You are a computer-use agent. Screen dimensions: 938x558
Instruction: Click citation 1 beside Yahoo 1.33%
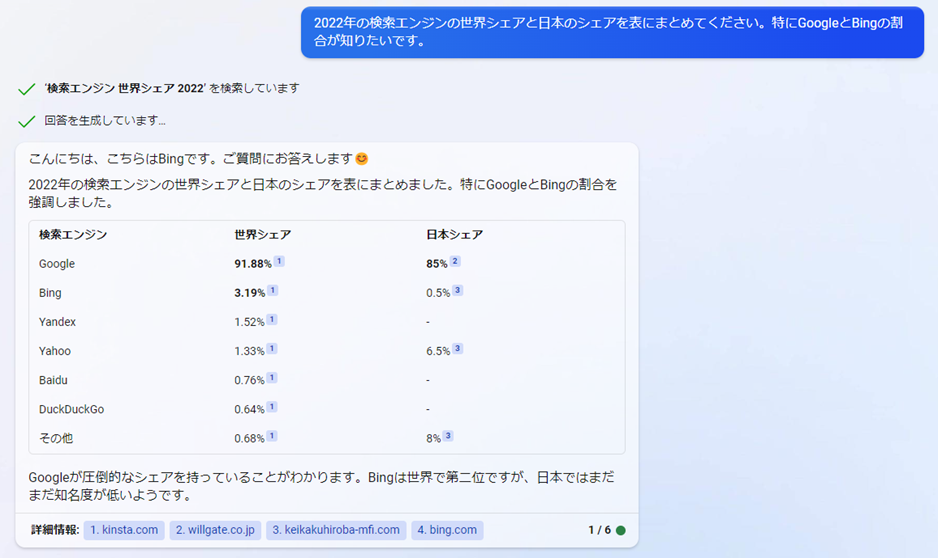point(272,349)
